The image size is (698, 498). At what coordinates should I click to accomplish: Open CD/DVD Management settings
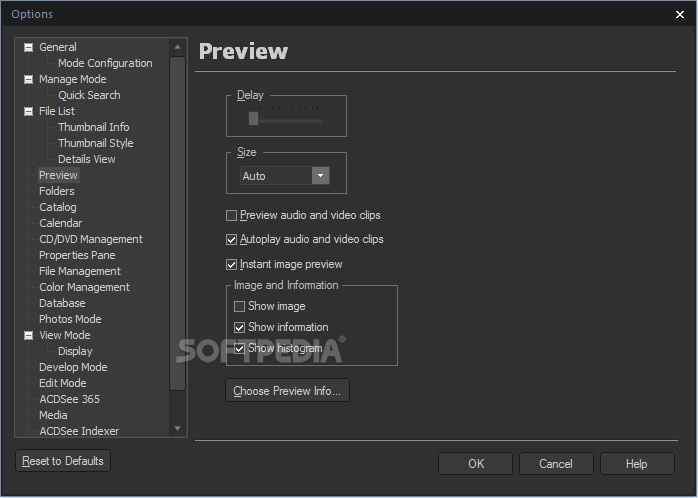(x=91, y=239)
